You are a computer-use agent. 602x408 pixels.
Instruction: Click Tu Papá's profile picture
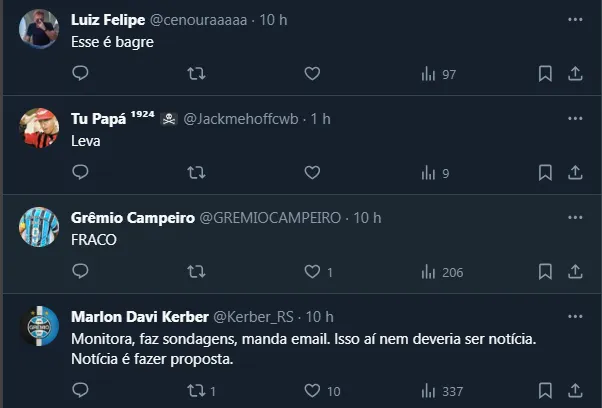pos(38,128)
